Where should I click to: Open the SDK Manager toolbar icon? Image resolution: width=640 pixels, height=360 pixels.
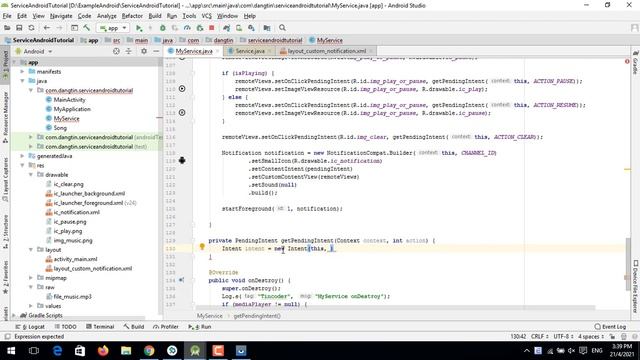[251, 28]
